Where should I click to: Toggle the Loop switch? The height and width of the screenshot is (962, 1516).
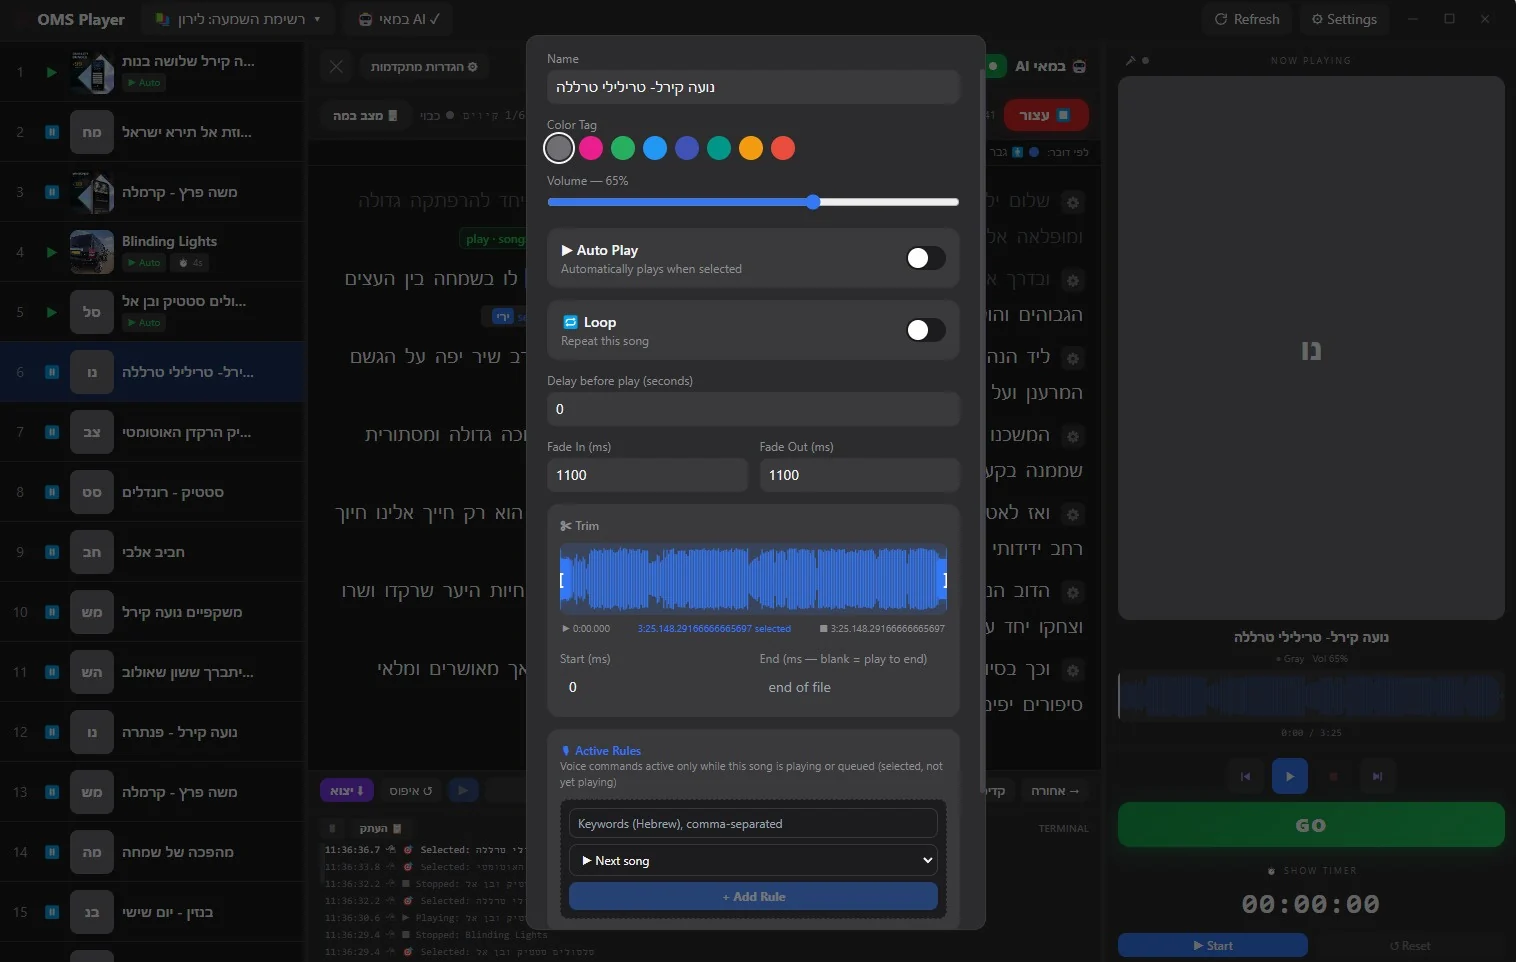925,330
